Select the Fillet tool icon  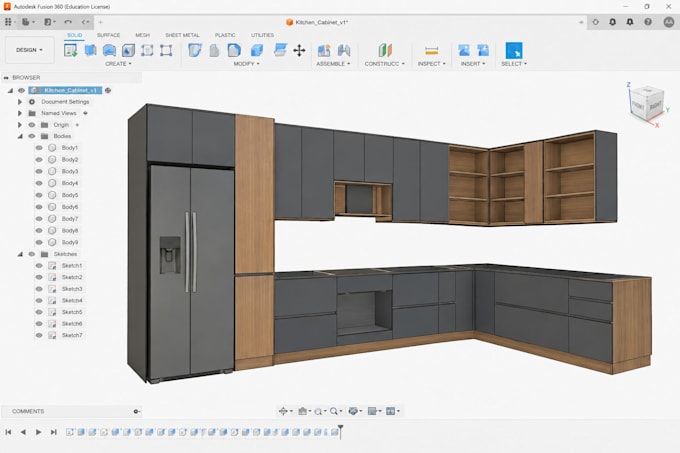click(x=234, y=50)
